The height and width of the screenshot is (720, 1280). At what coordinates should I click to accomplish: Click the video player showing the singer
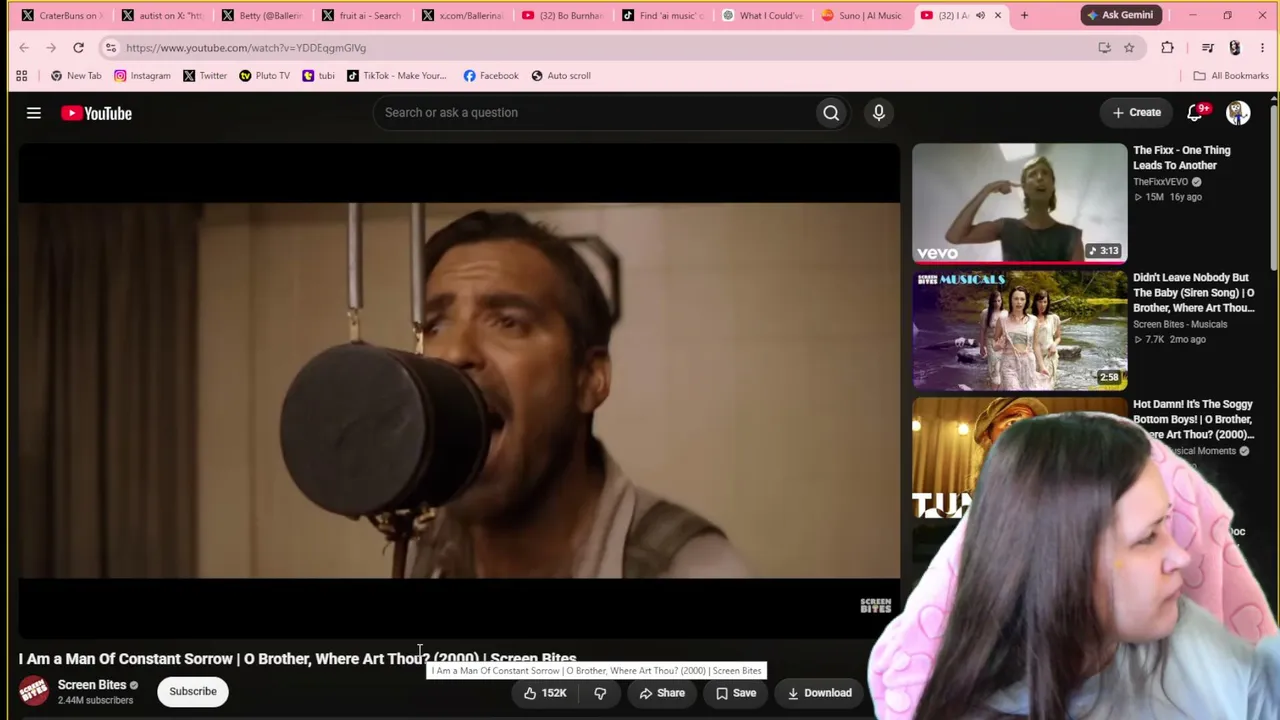(459, 391)
